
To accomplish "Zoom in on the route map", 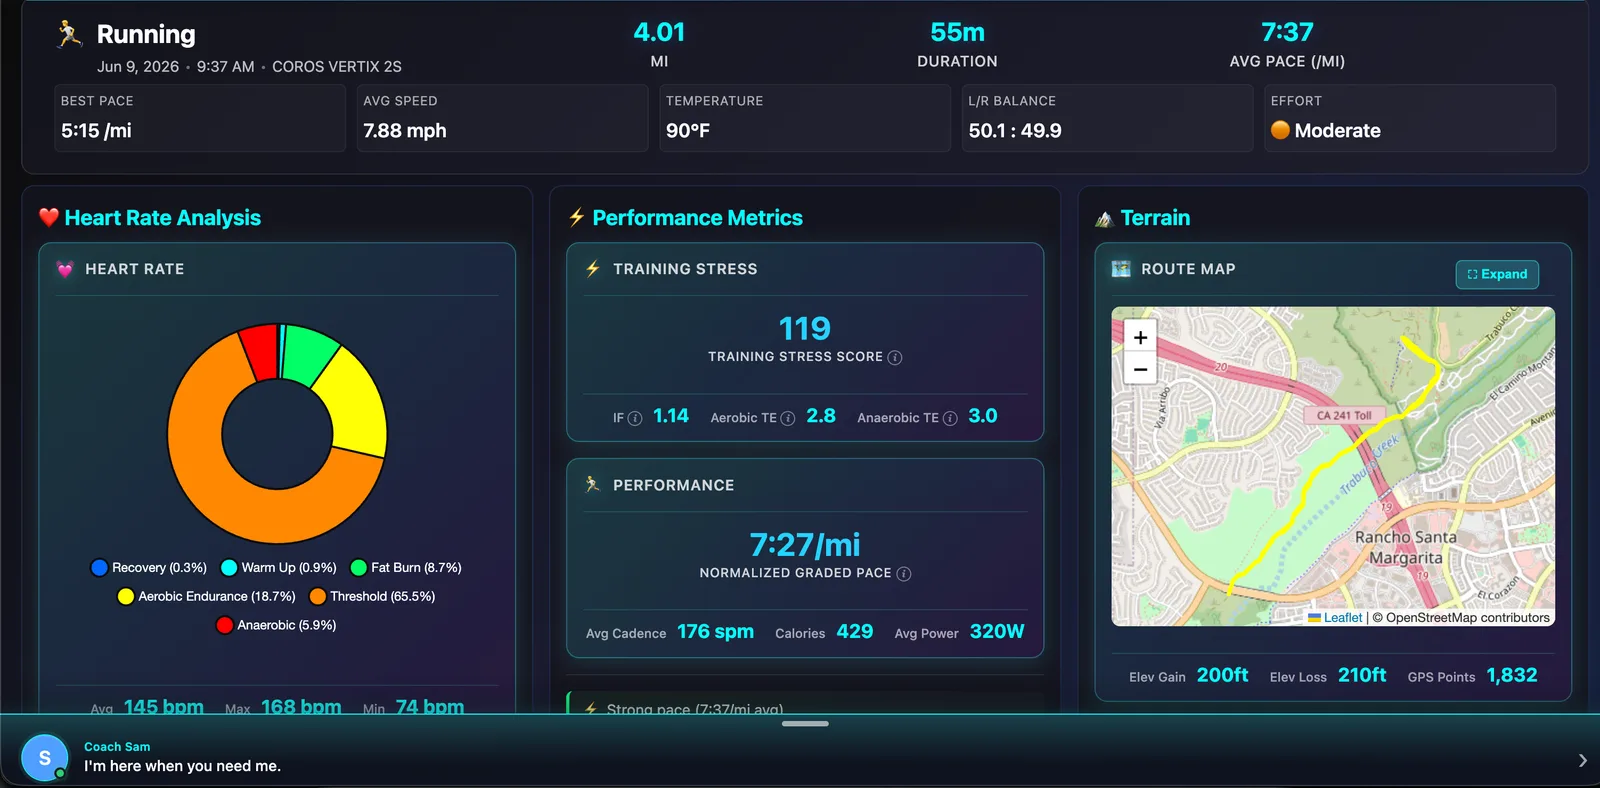I will (x=1140, y=337).
